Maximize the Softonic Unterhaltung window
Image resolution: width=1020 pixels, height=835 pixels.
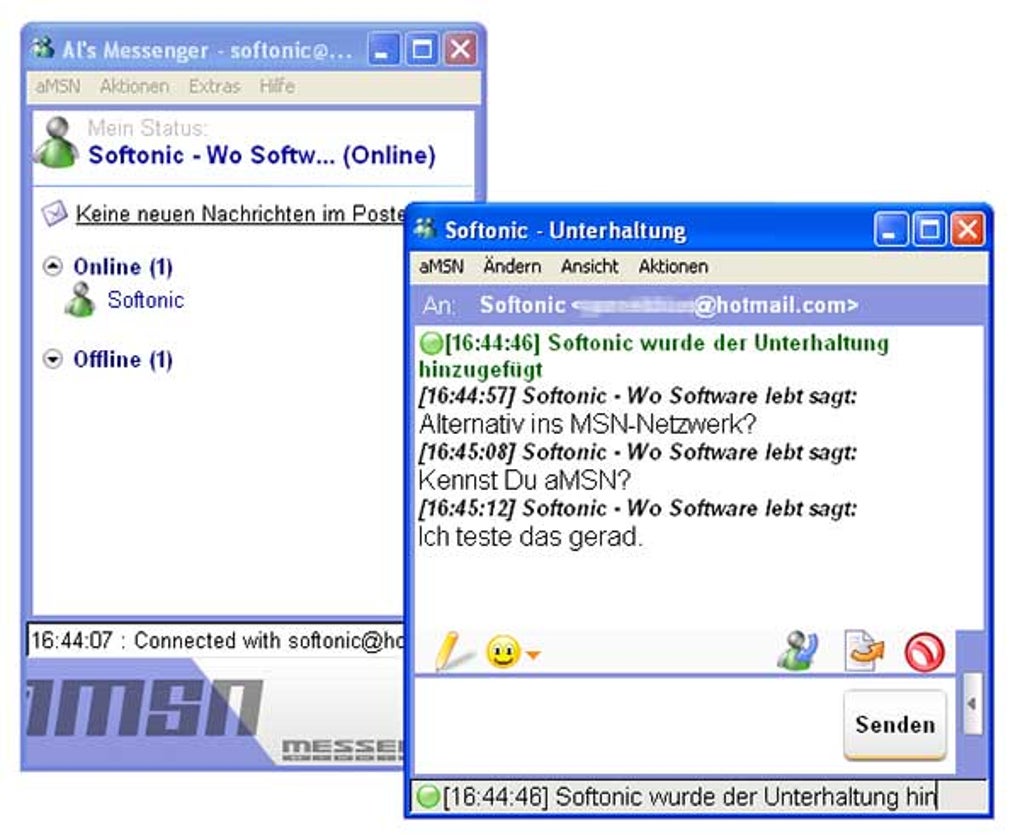[929, 229]
